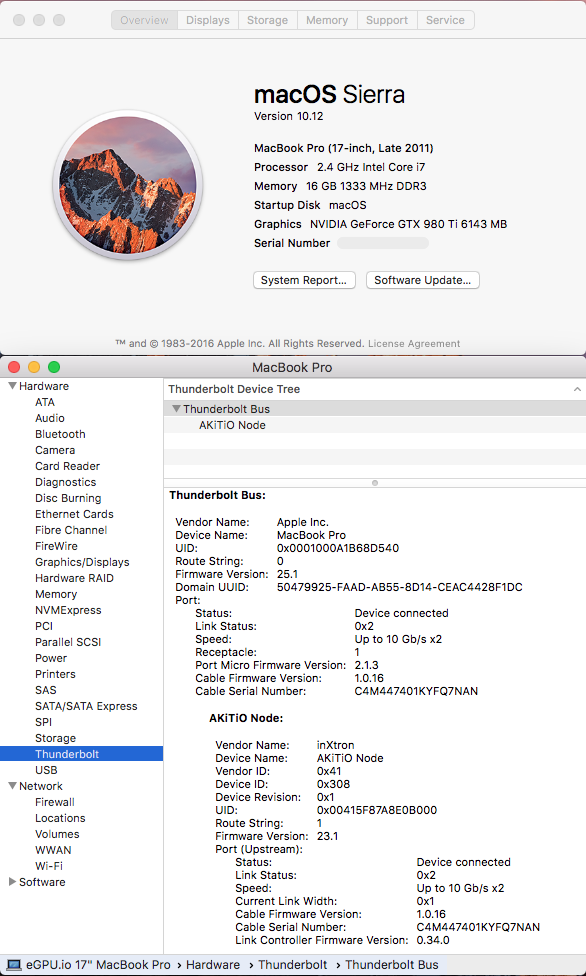
Task: Click the UID value 0x0001000A1B68D540
Action: [338, 548]
